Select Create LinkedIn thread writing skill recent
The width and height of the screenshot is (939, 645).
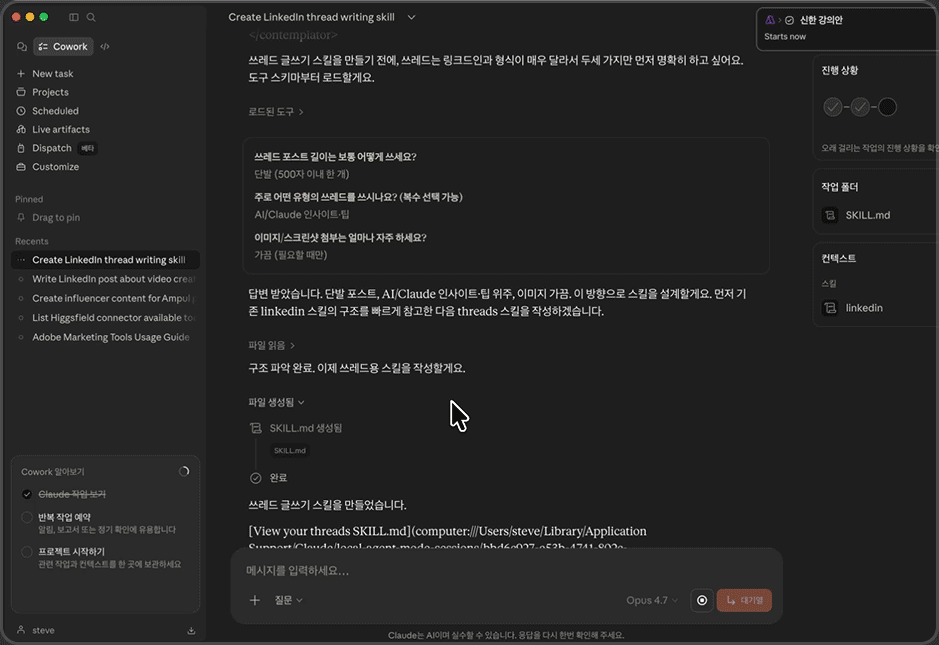pyautogui.click(x=105, y=260)
